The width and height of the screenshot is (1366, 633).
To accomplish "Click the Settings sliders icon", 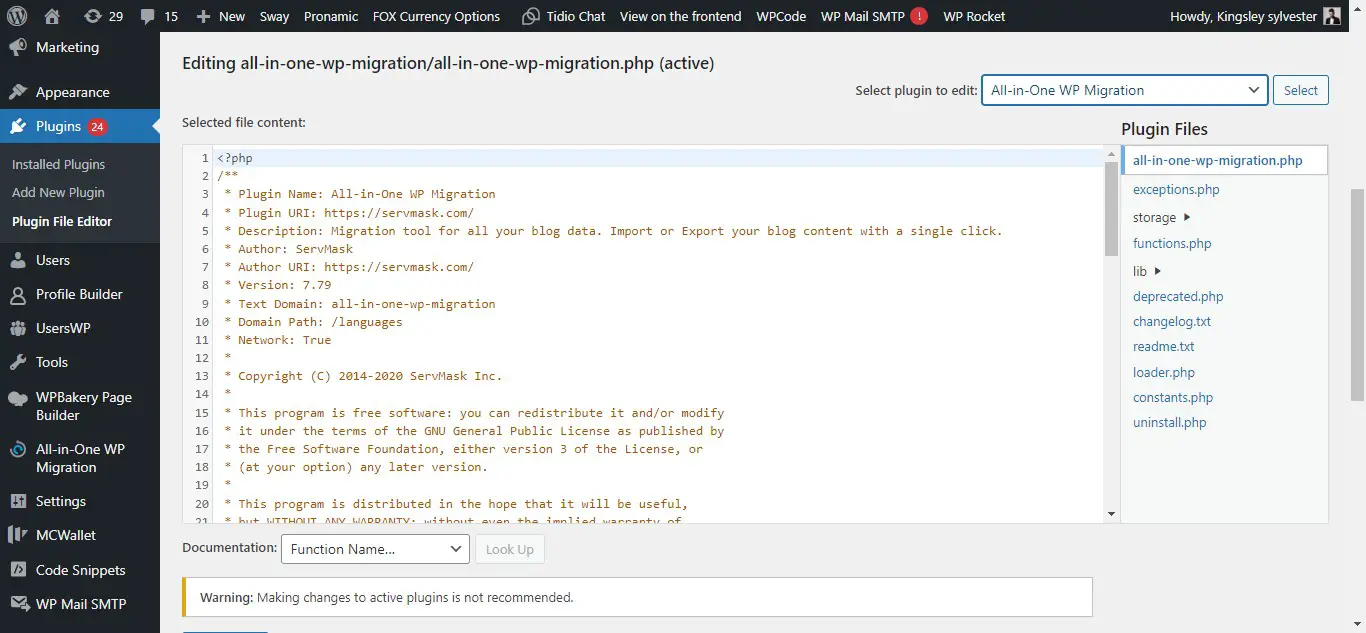I will point(18,501).
